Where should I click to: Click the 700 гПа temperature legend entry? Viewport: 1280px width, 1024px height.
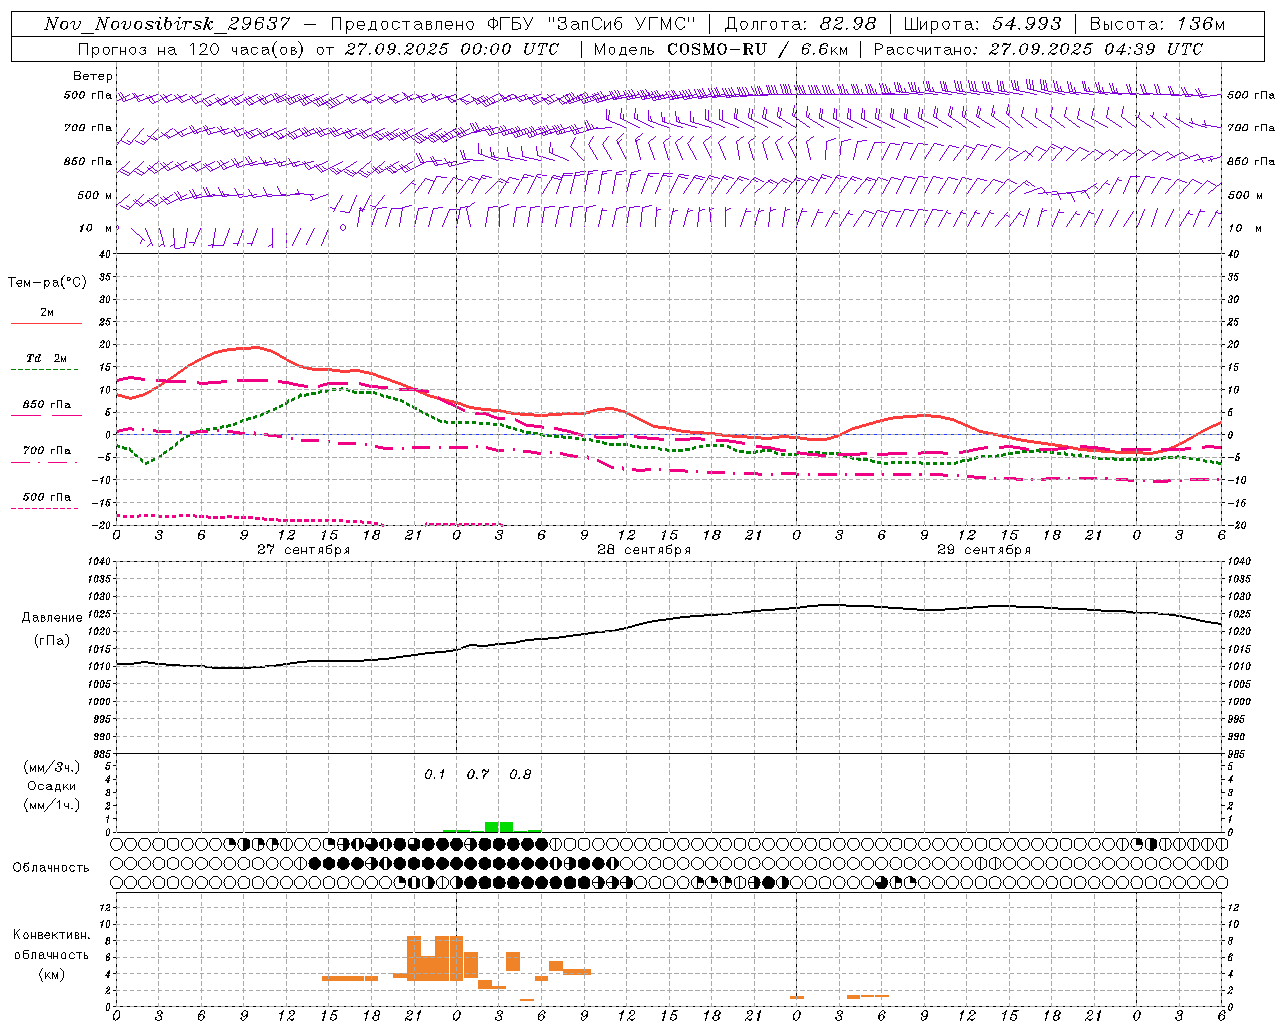click(46, 451)
